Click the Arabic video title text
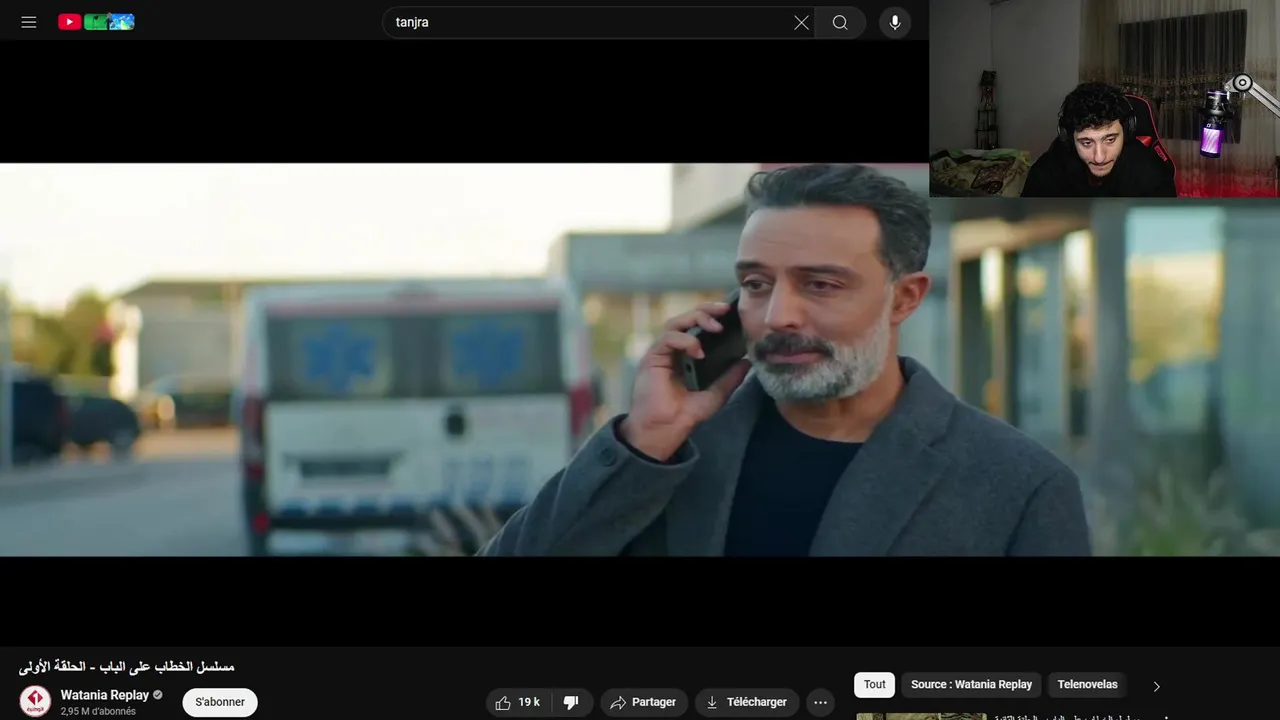The image size is (1280, 720). click(x=126, y=666)
